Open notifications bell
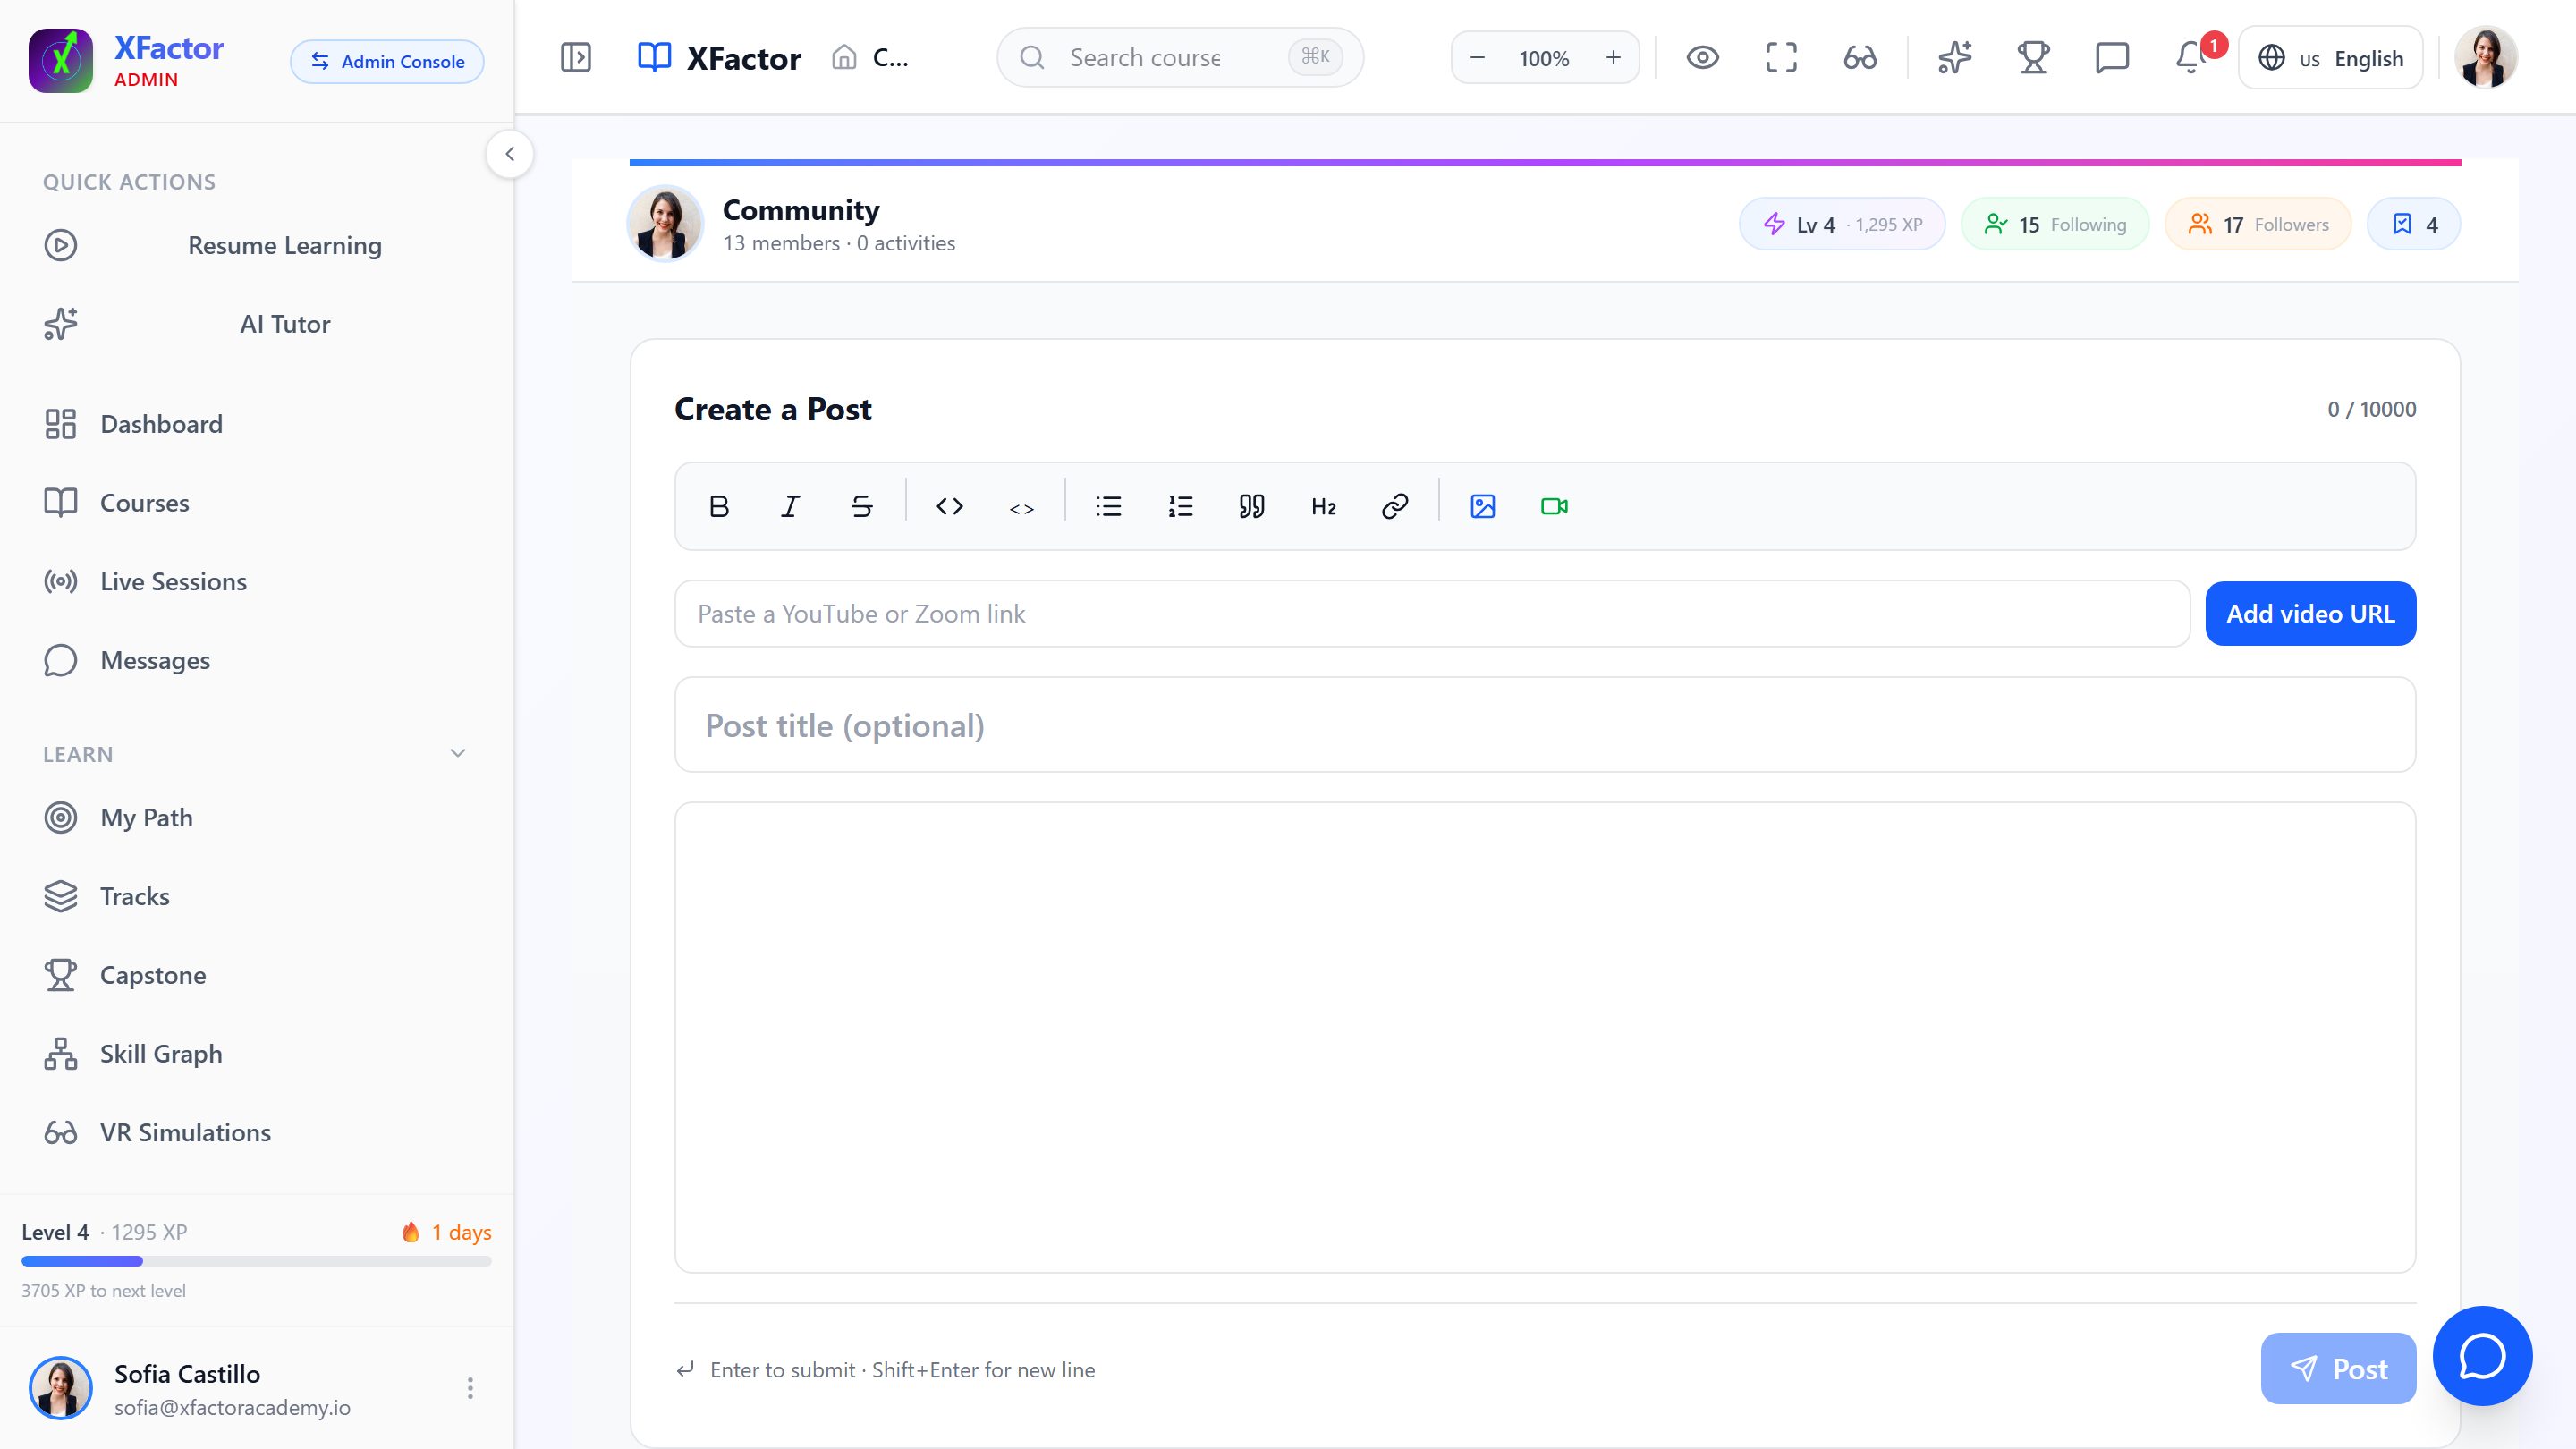The width and height of the screenshot is (2576, 1449). tap(2190, 57)
